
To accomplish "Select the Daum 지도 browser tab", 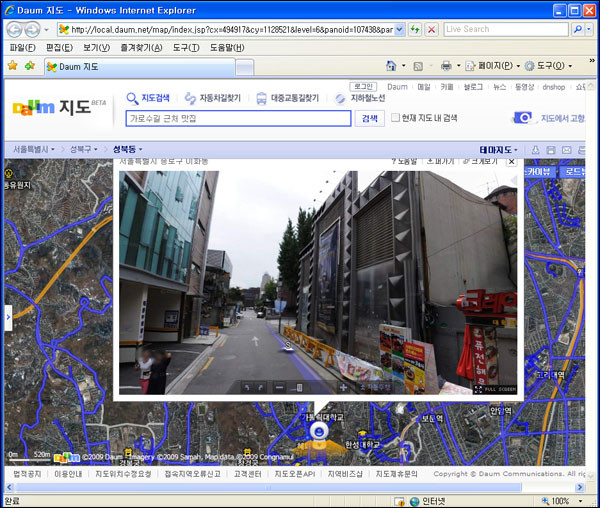I will click(x=139, y=67).
